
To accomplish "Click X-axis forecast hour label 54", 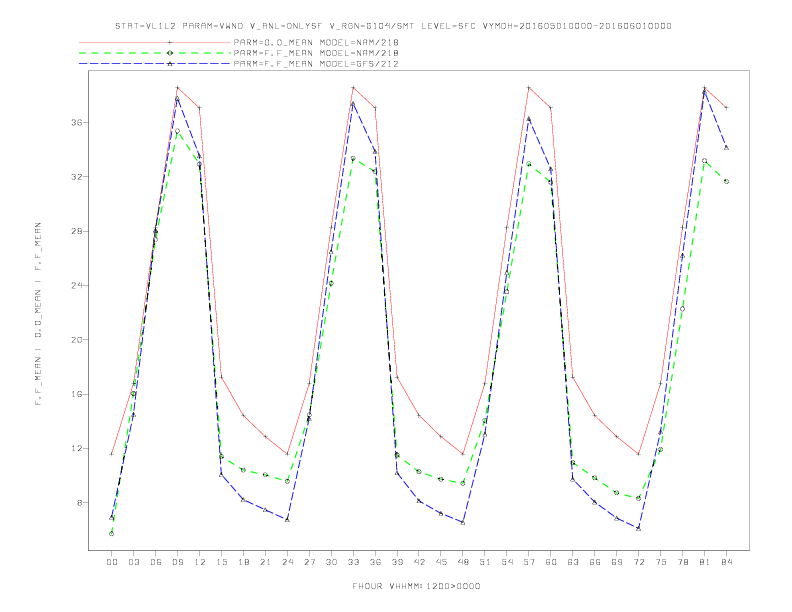I will 507,562.
